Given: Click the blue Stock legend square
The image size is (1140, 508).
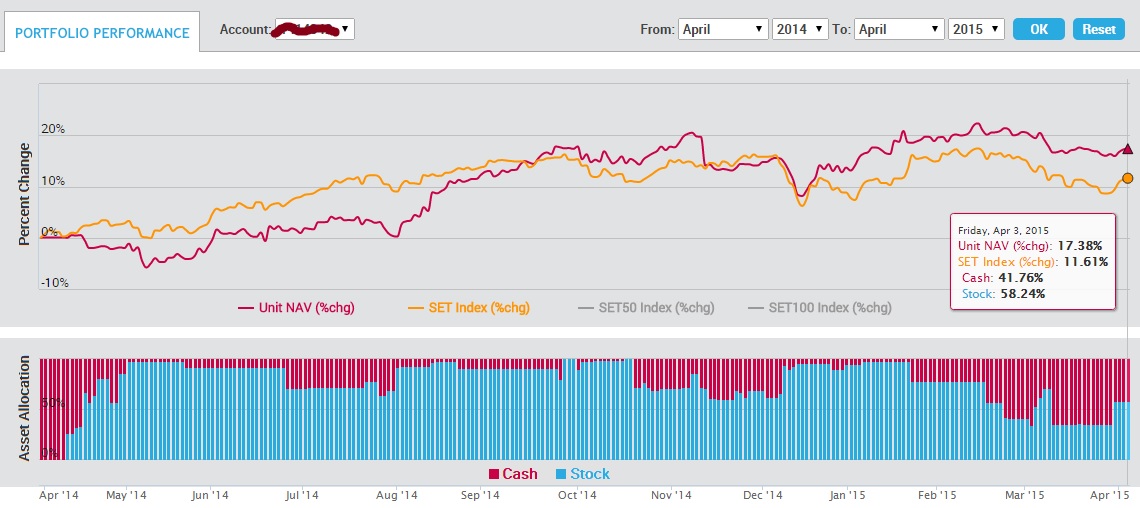Looking at the screenshot, I should [561, 474].
